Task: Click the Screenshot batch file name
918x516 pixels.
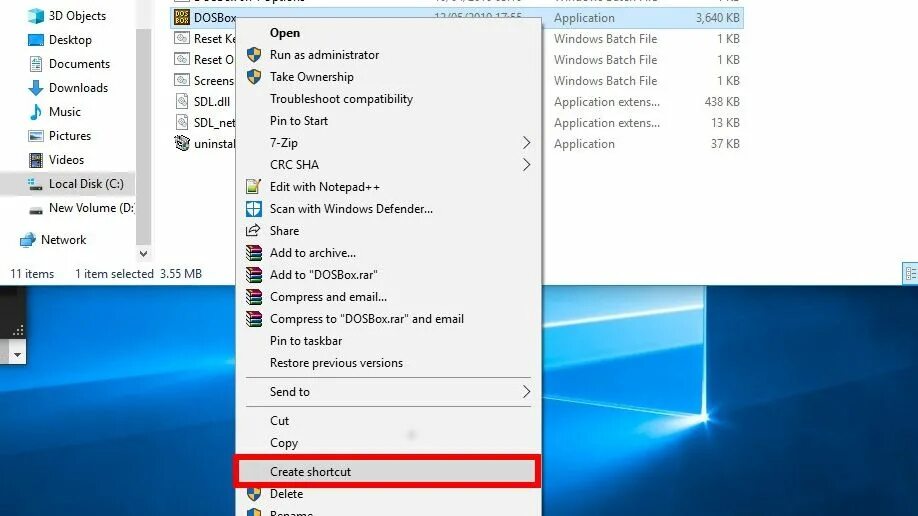Action: pos(214,81)
